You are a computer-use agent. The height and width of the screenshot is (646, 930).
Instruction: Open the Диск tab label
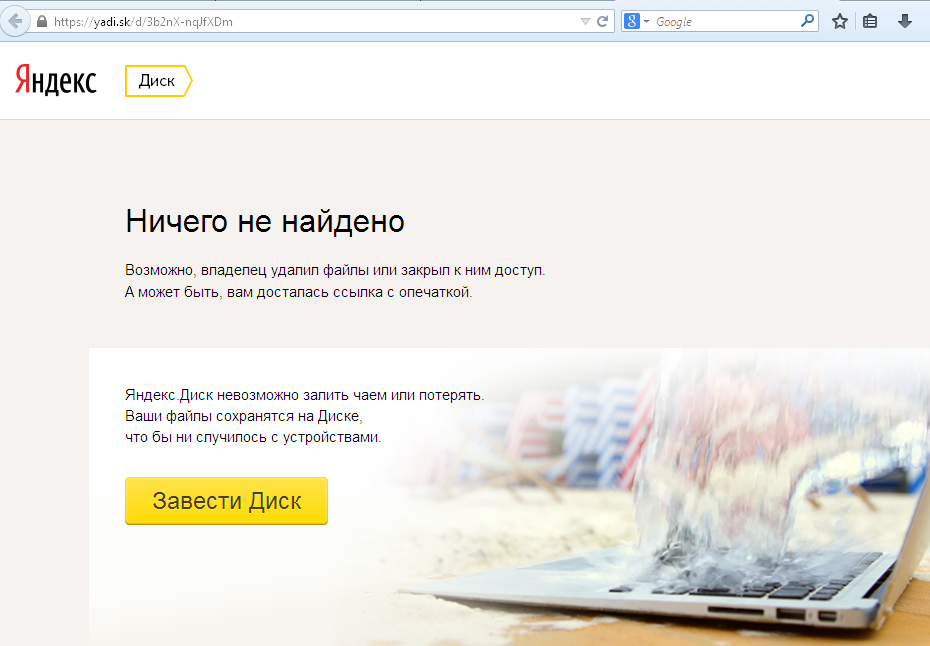[x=157, y=81]
